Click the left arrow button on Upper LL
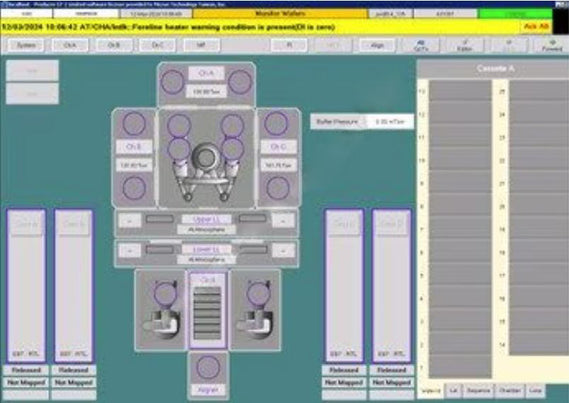 [x=130, y=221]
